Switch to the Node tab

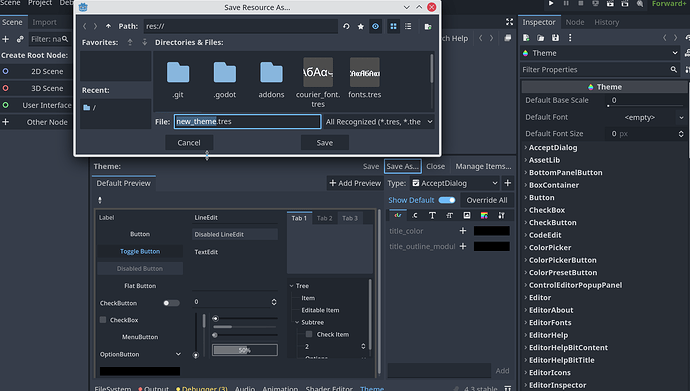pos(575,22)
